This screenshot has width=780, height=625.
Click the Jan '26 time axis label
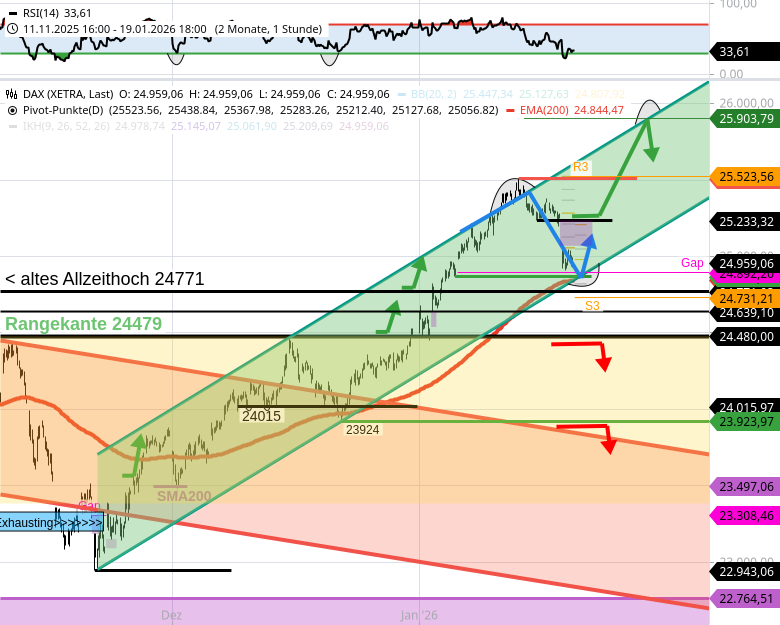(x=419, y=615)
